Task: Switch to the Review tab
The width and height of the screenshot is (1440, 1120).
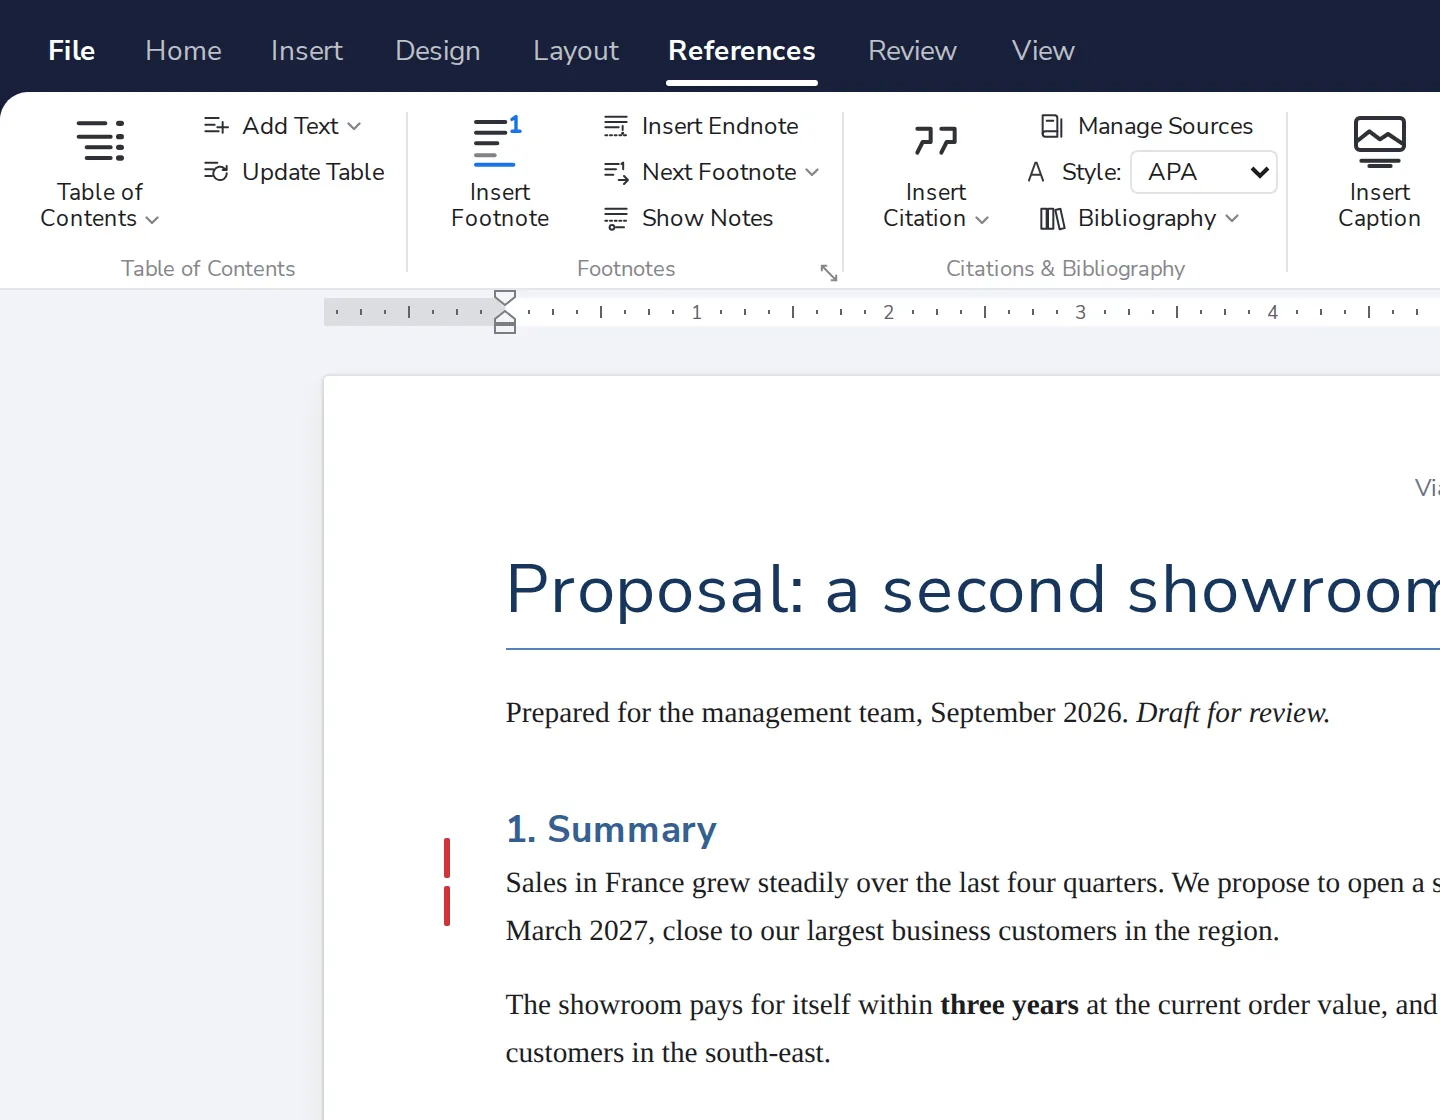Action: coord(912,50)
